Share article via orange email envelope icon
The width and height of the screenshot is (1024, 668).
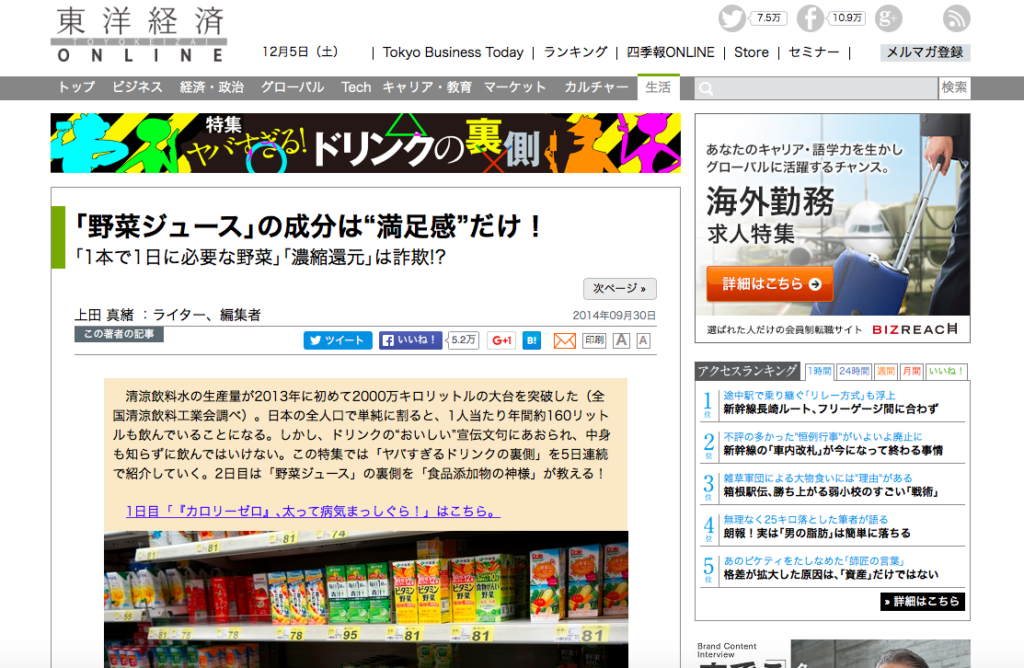click(564, 341)
